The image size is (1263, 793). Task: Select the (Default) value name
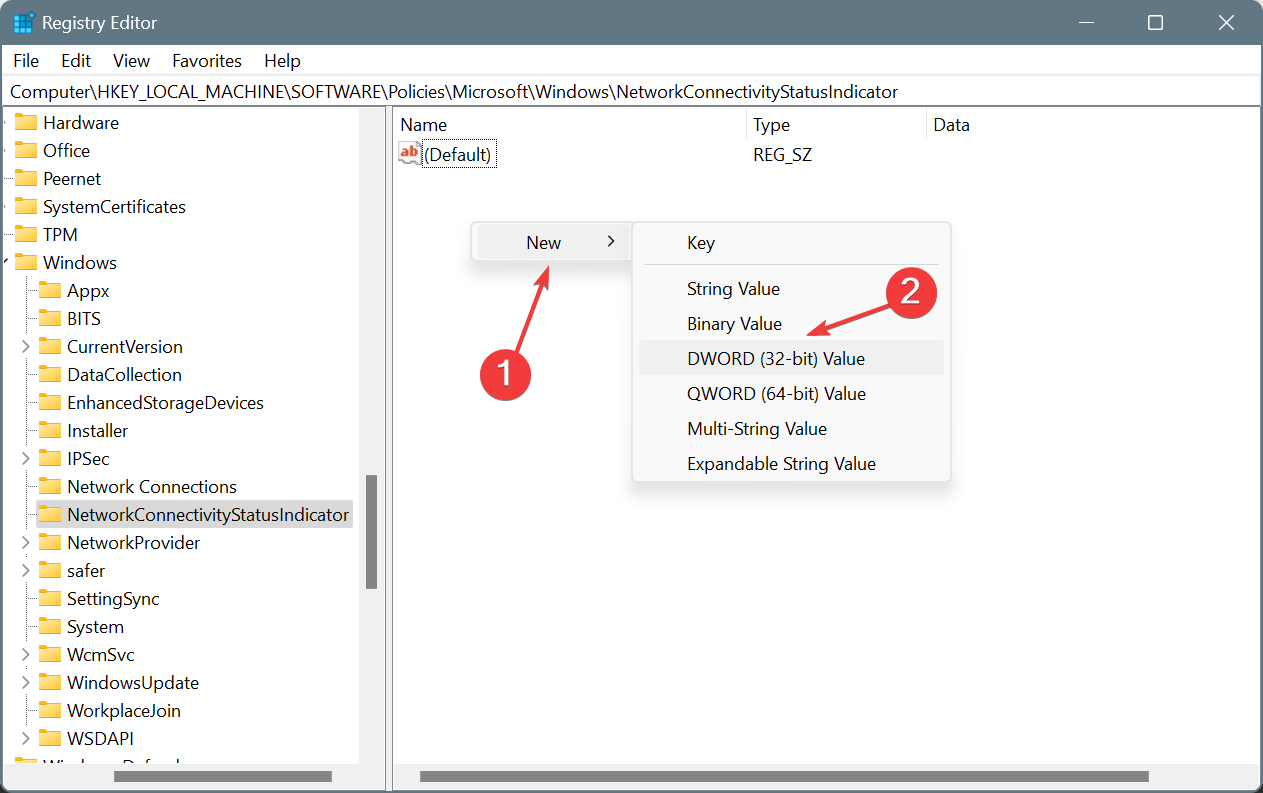coord(459,155)
